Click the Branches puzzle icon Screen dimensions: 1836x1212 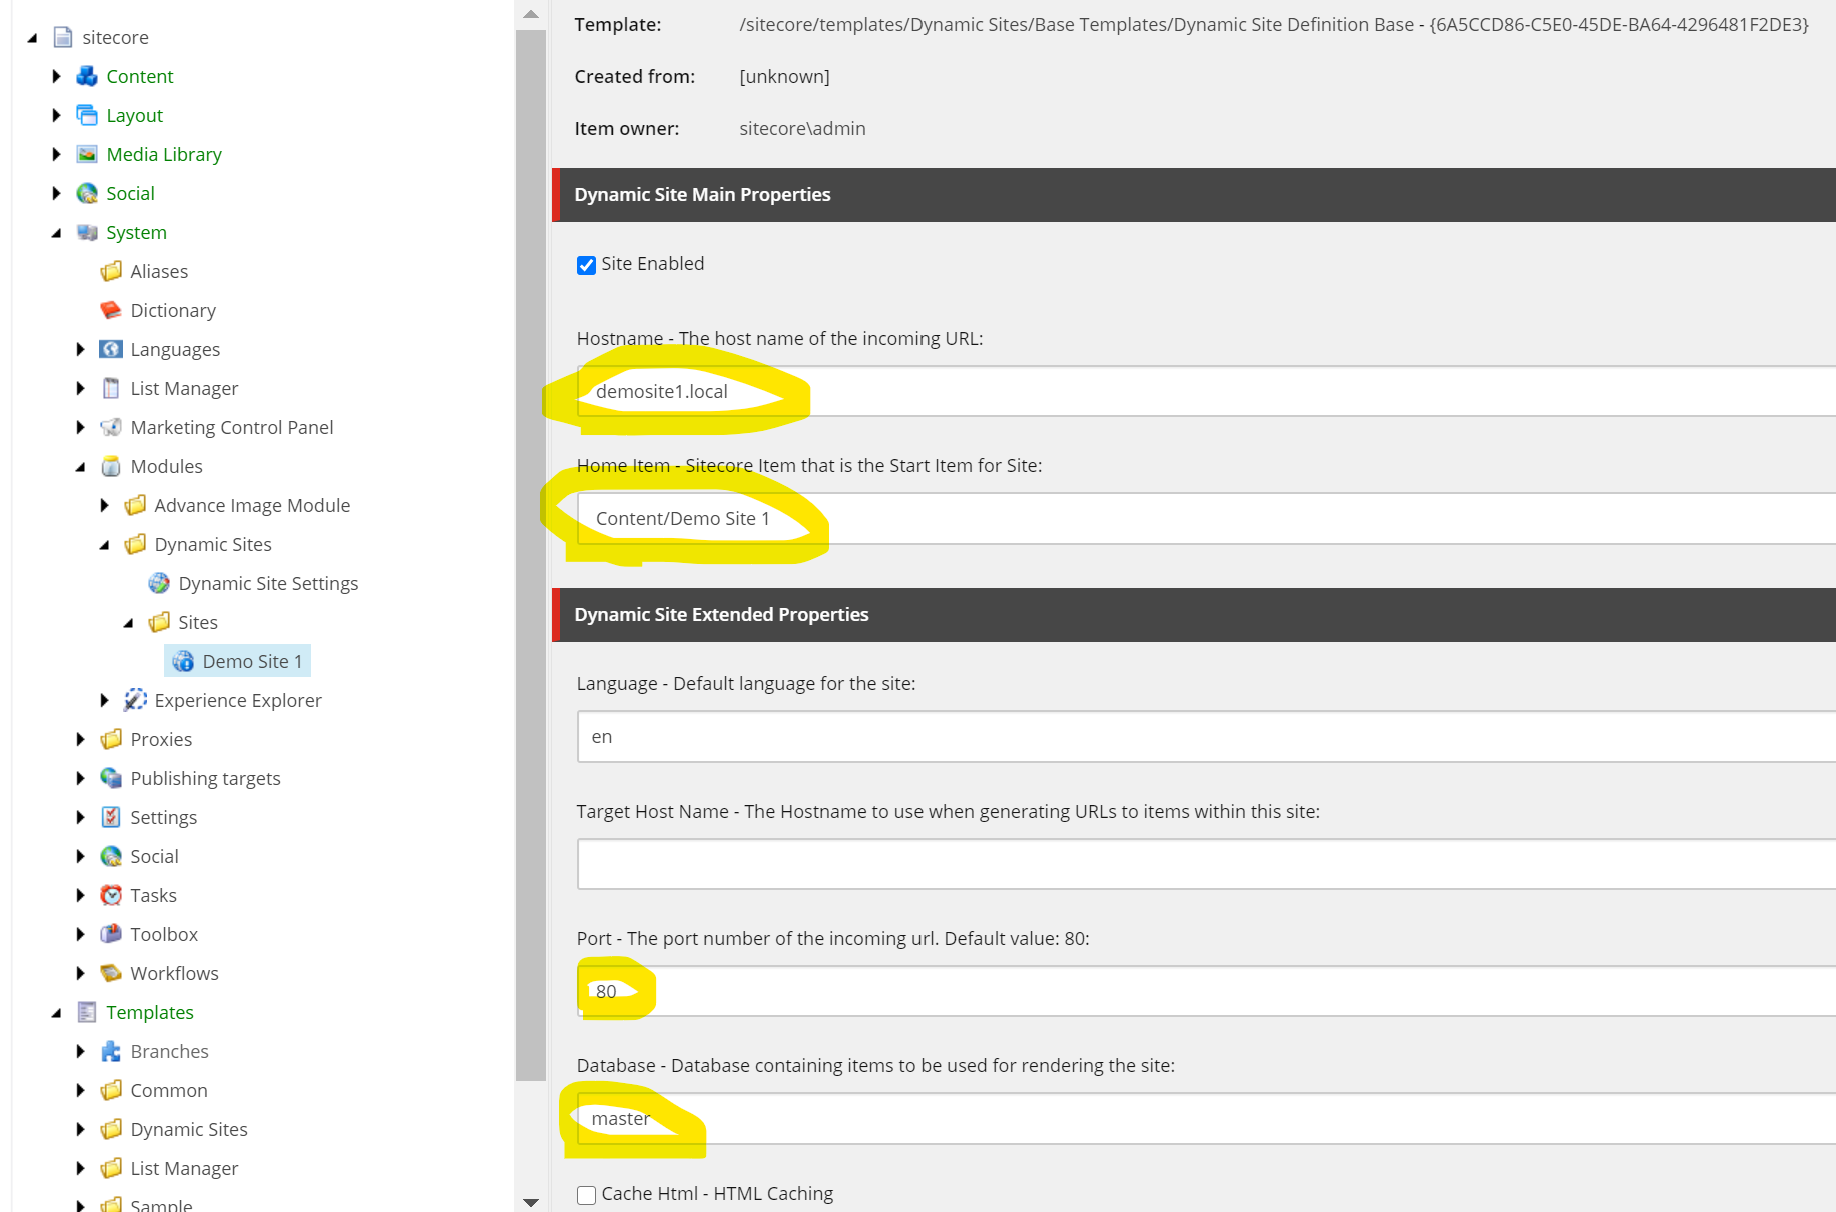pos(111,1051)
